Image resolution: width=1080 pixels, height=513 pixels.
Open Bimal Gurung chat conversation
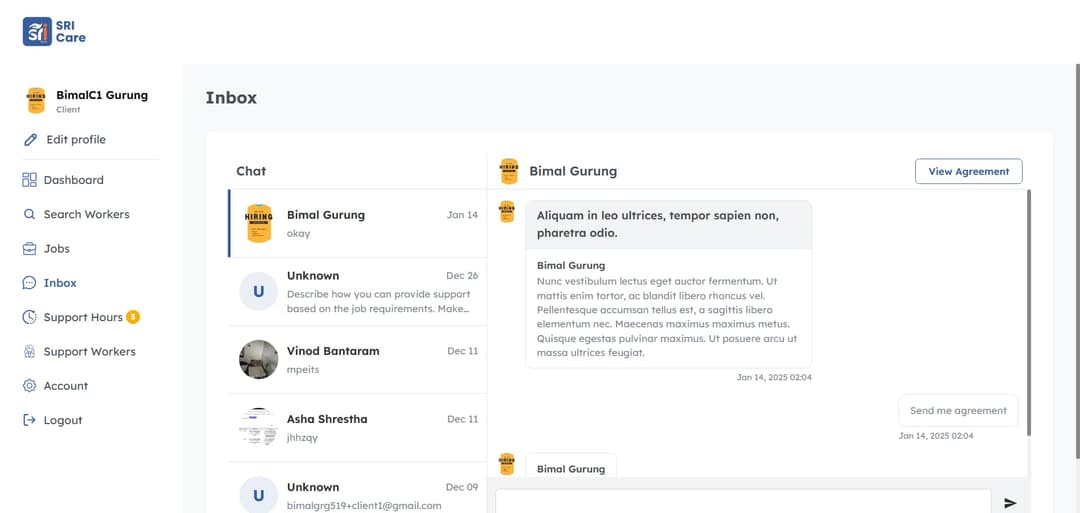[x=357, y=223]
